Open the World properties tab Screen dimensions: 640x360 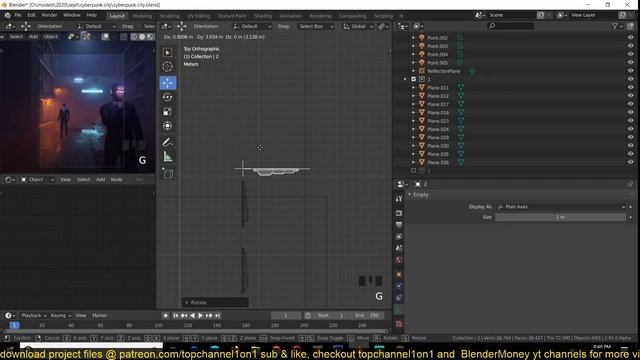(x=399, y=260)
